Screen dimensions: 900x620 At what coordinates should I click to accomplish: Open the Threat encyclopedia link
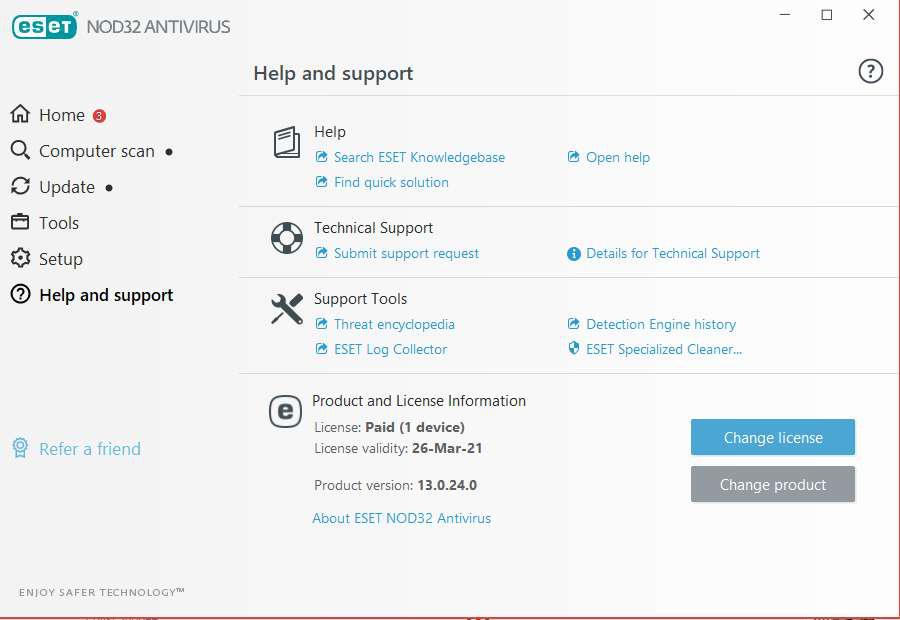click(394, 324)
